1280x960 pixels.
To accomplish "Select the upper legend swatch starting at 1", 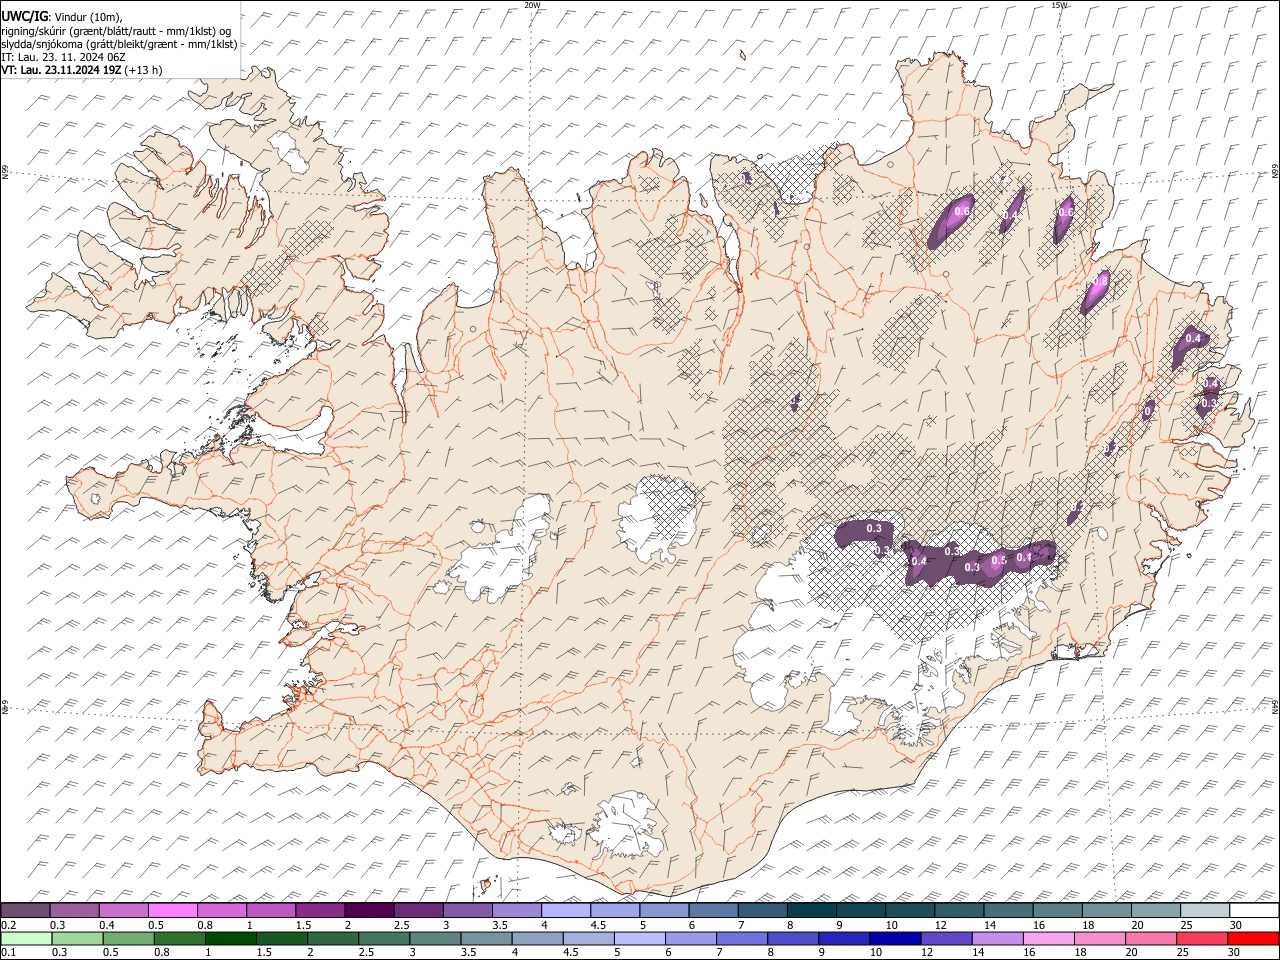I will (271, 910).
